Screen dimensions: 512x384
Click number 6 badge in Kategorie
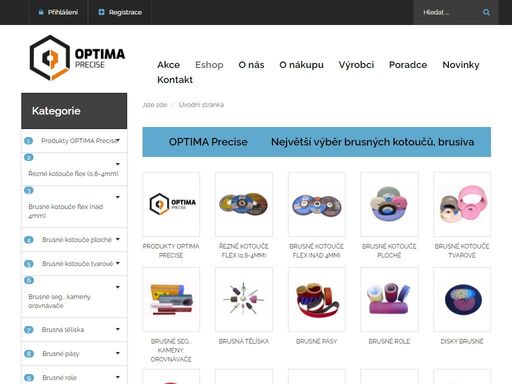click(29, 280)
